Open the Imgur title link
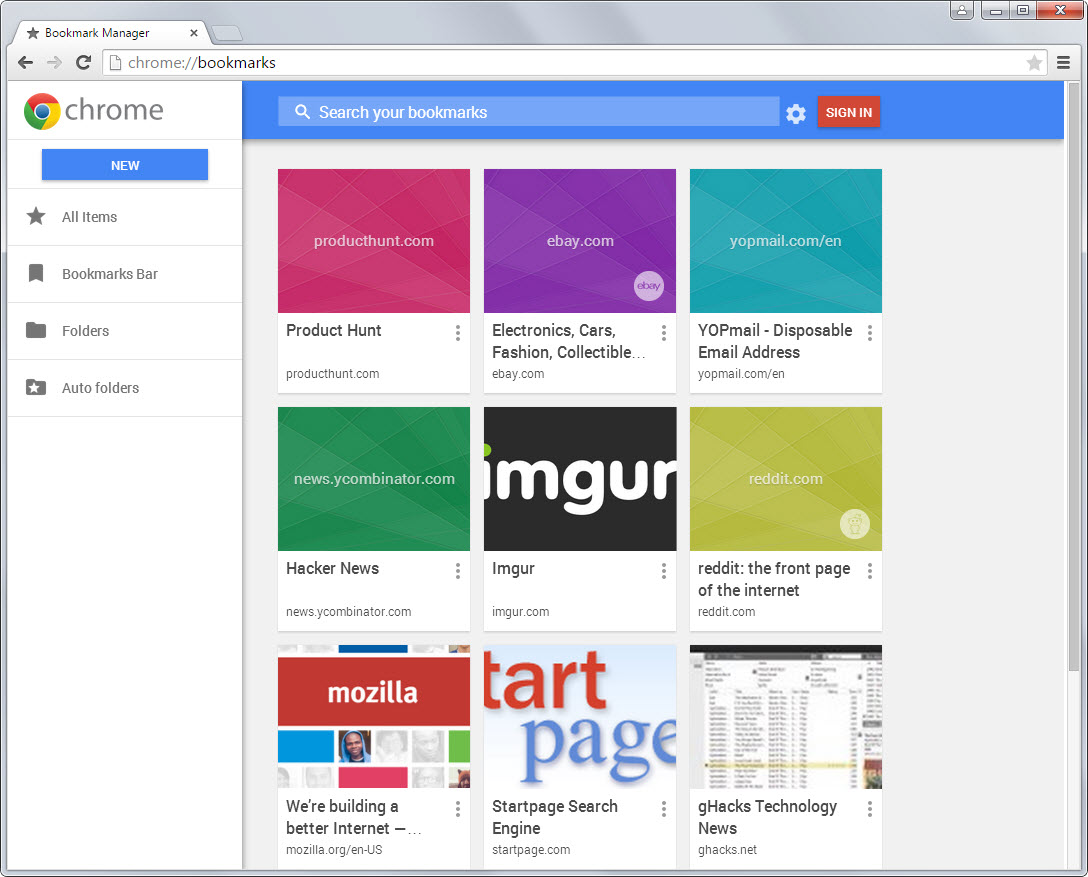The image size is (1088, 877). pos(513,568)
